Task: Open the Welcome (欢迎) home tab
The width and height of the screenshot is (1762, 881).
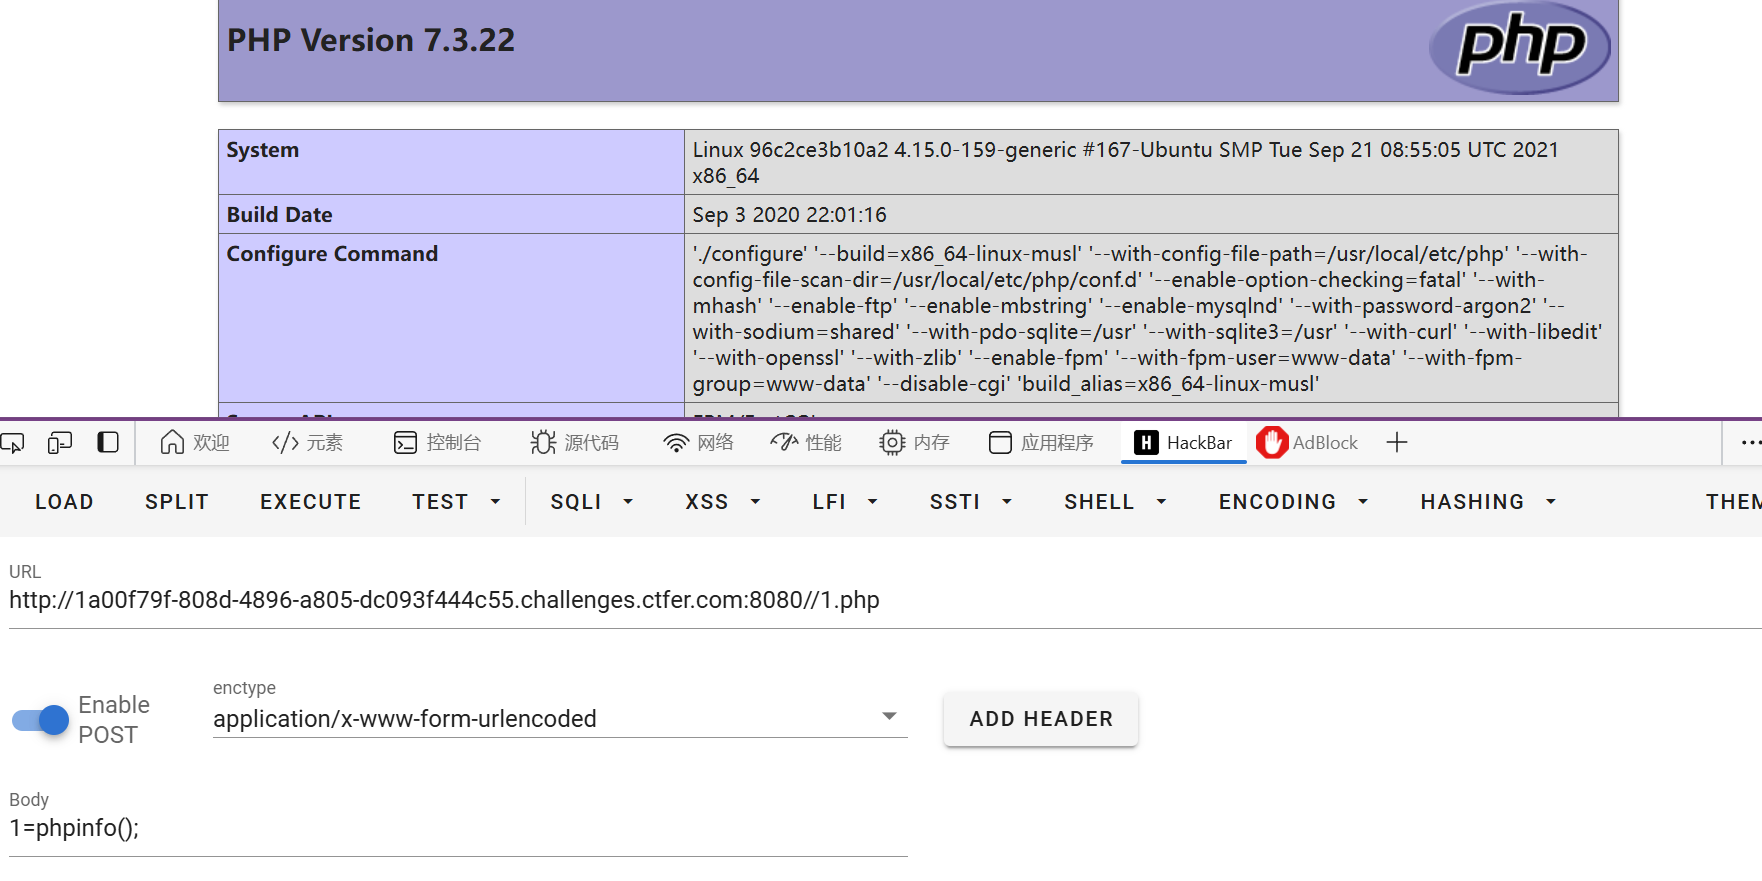Action: pyautogui.click(x=195, y=442)
